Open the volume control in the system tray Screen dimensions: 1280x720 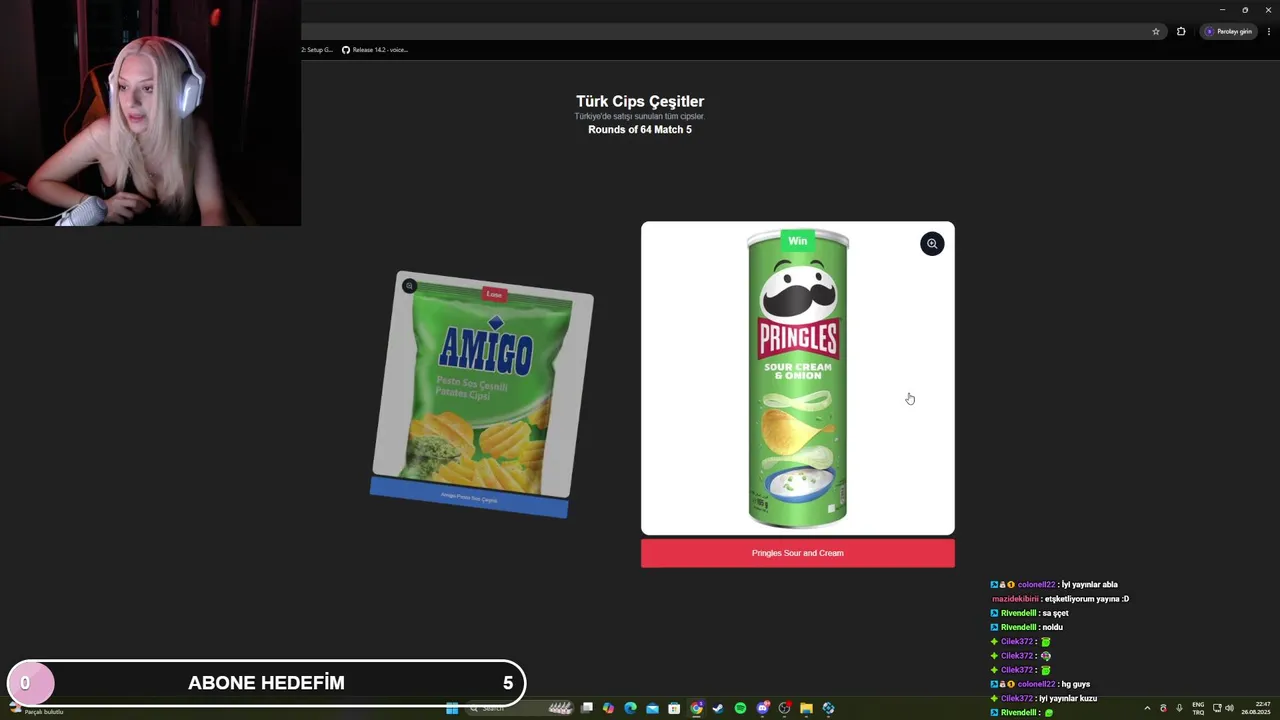(1229, 708)
